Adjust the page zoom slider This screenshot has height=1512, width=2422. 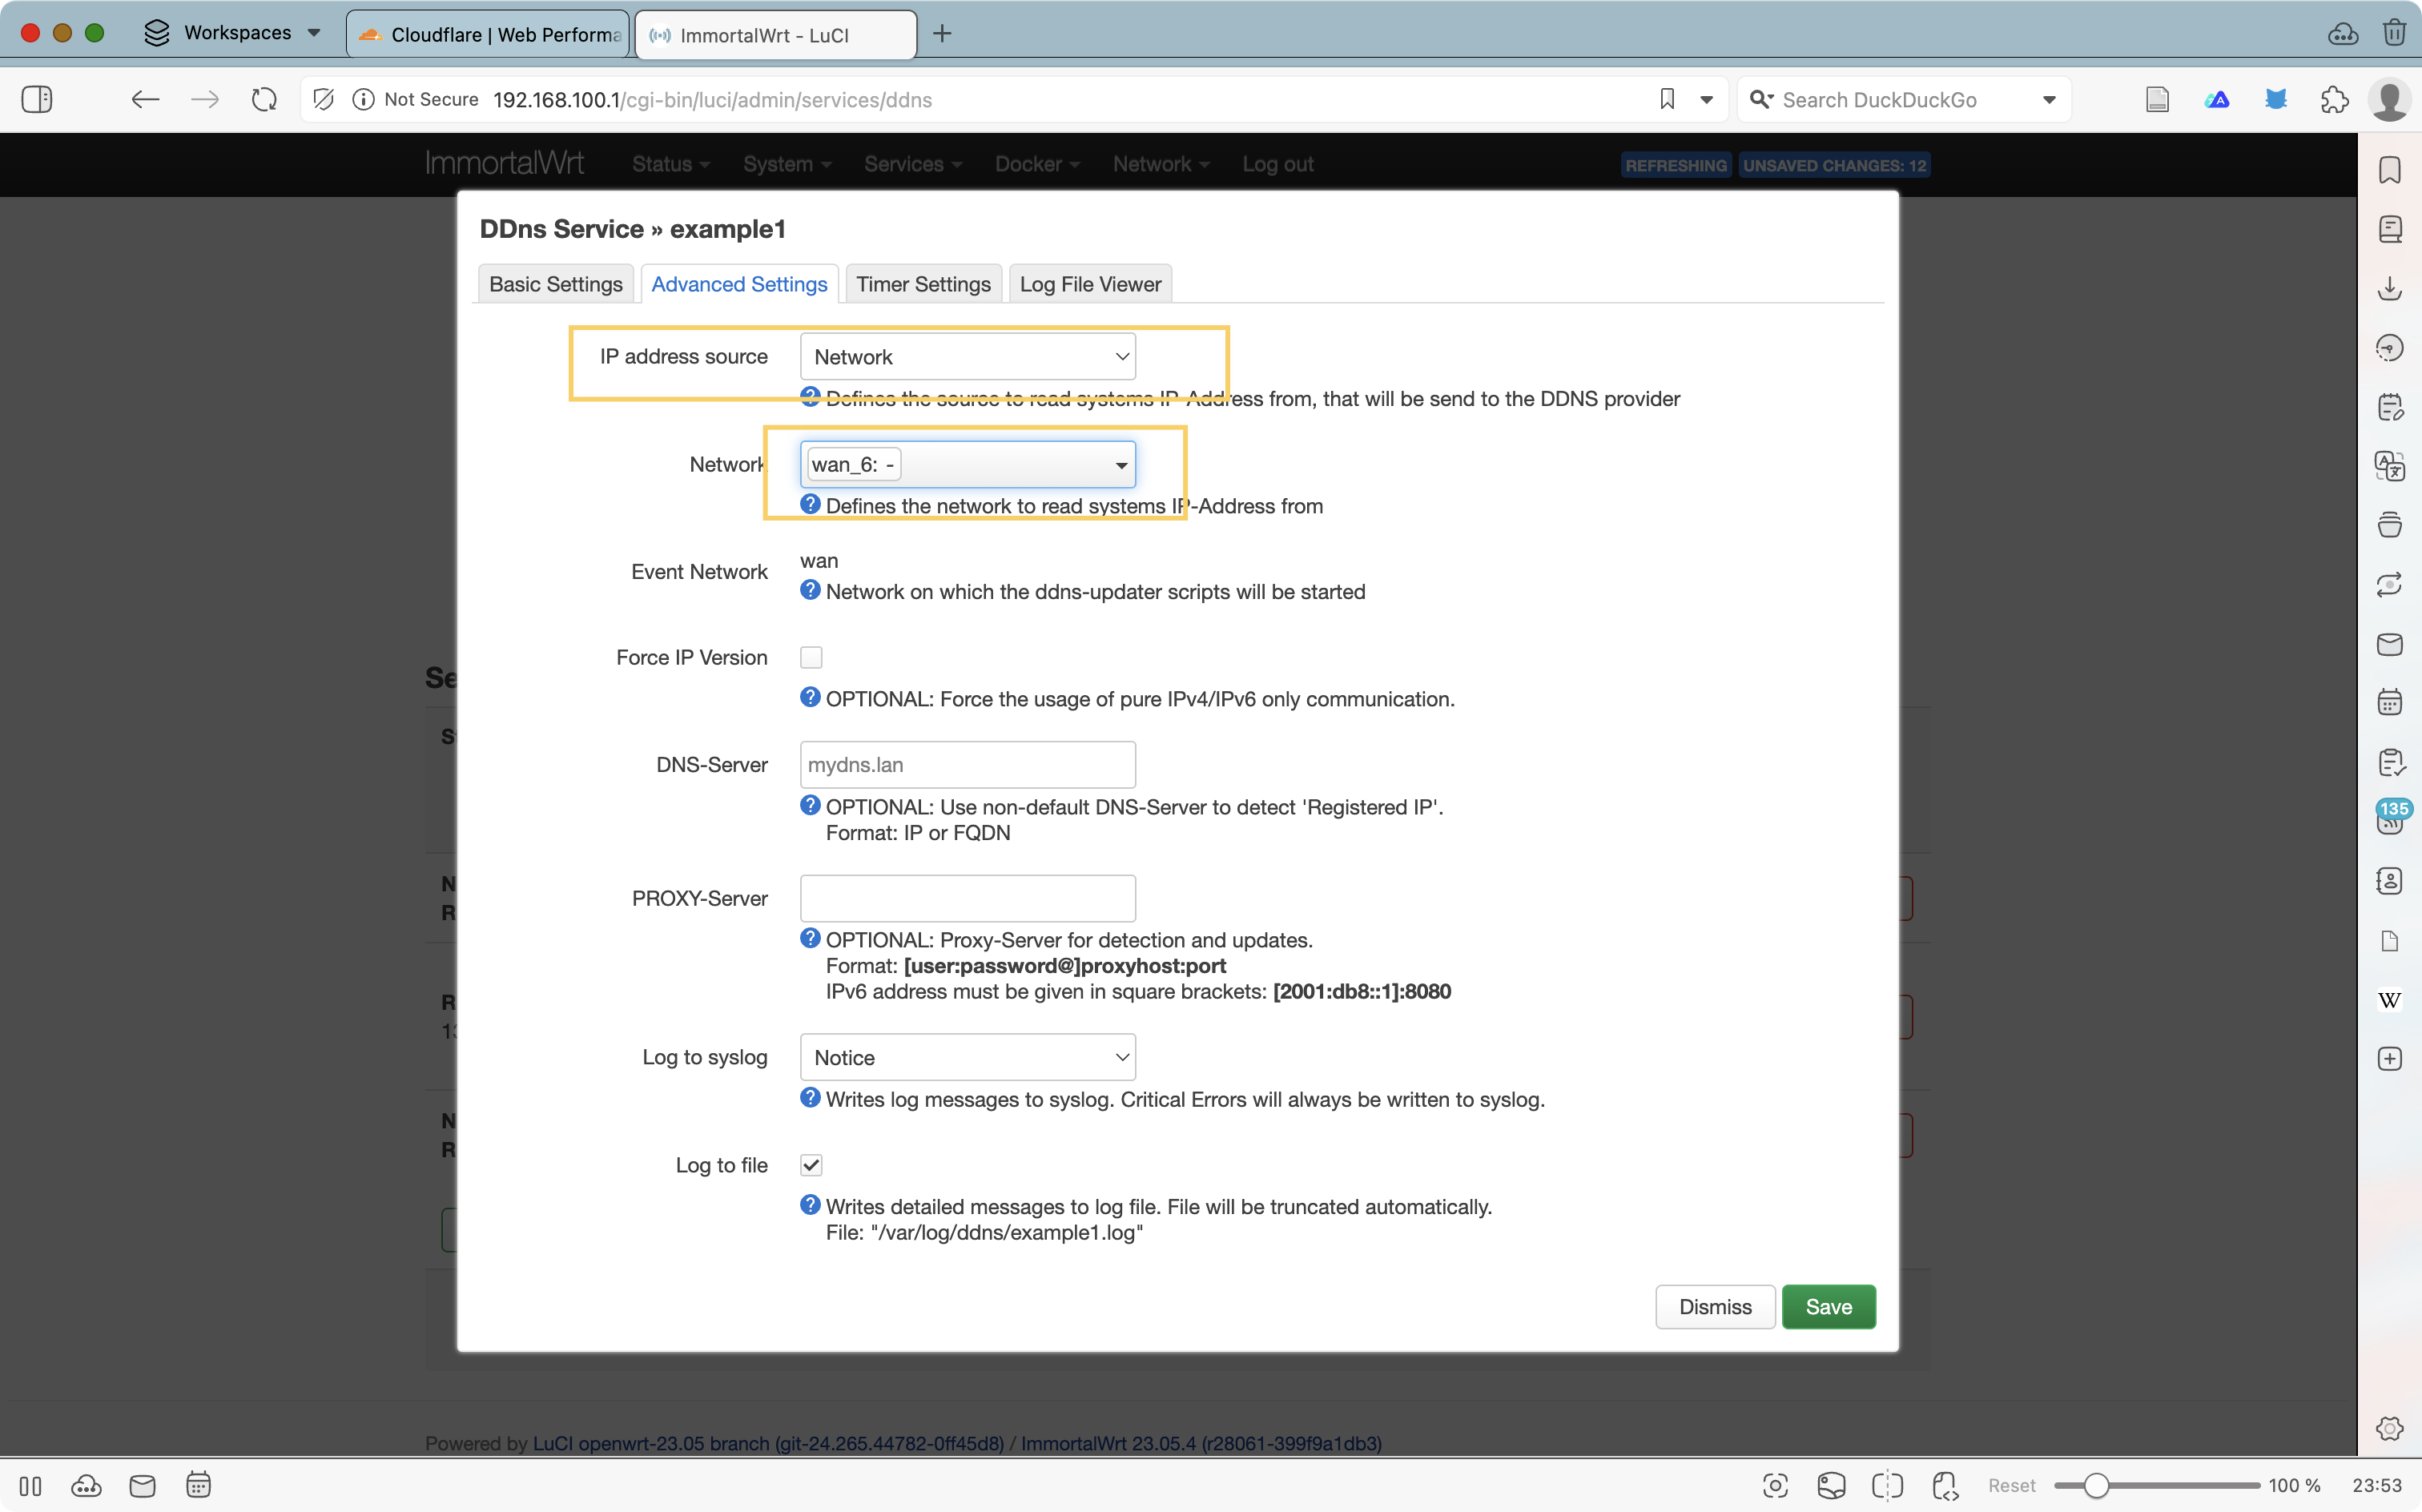2097,1486
